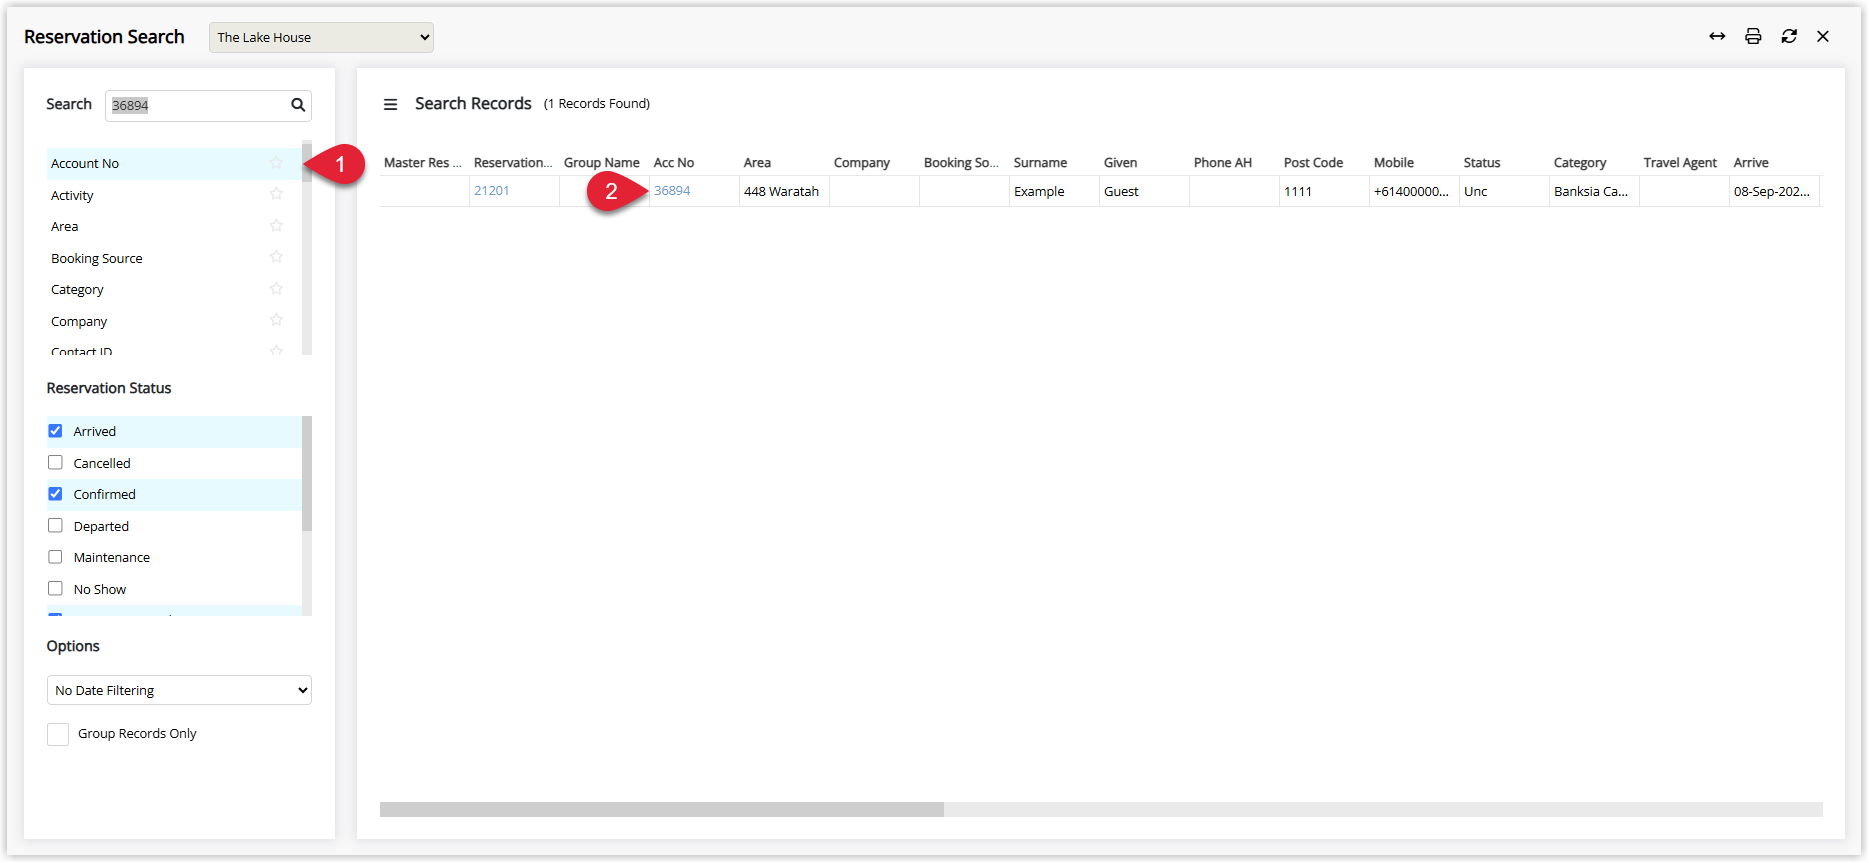Sort by Mobile column header
The width and height of the screenshot is (1869, 863).
[x=1394, y=163]
